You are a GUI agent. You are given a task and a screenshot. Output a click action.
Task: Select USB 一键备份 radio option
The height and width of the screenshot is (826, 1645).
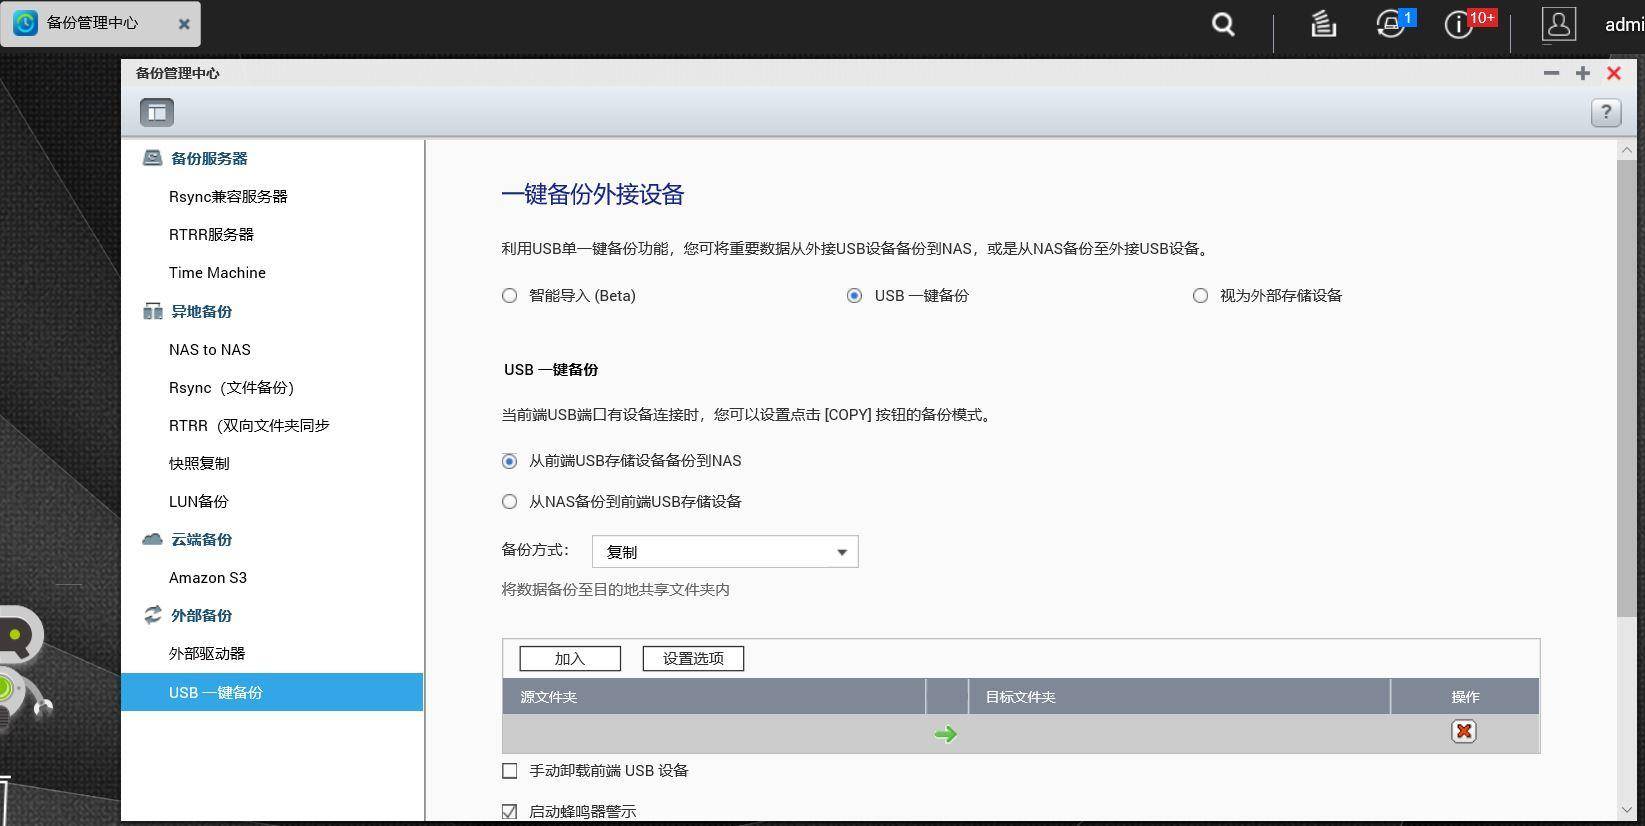click(x=854, y=296)
